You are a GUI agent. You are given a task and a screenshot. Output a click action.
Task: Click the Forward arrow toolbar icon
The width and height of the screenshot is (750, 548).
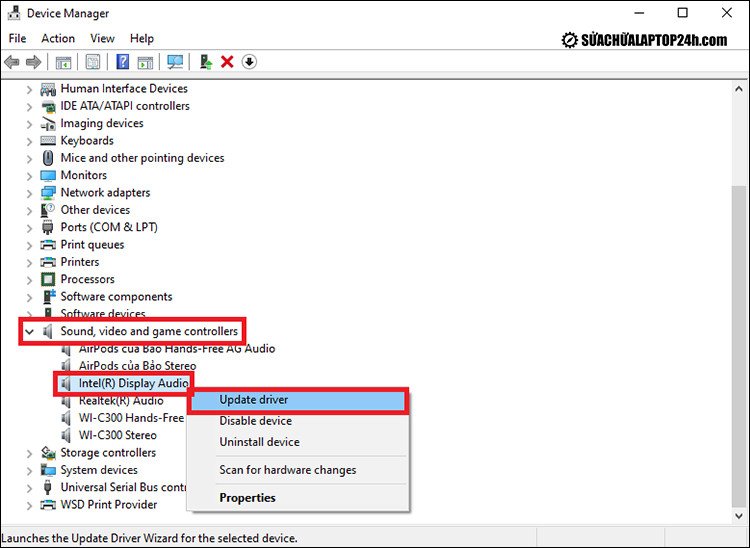[33, 62]
